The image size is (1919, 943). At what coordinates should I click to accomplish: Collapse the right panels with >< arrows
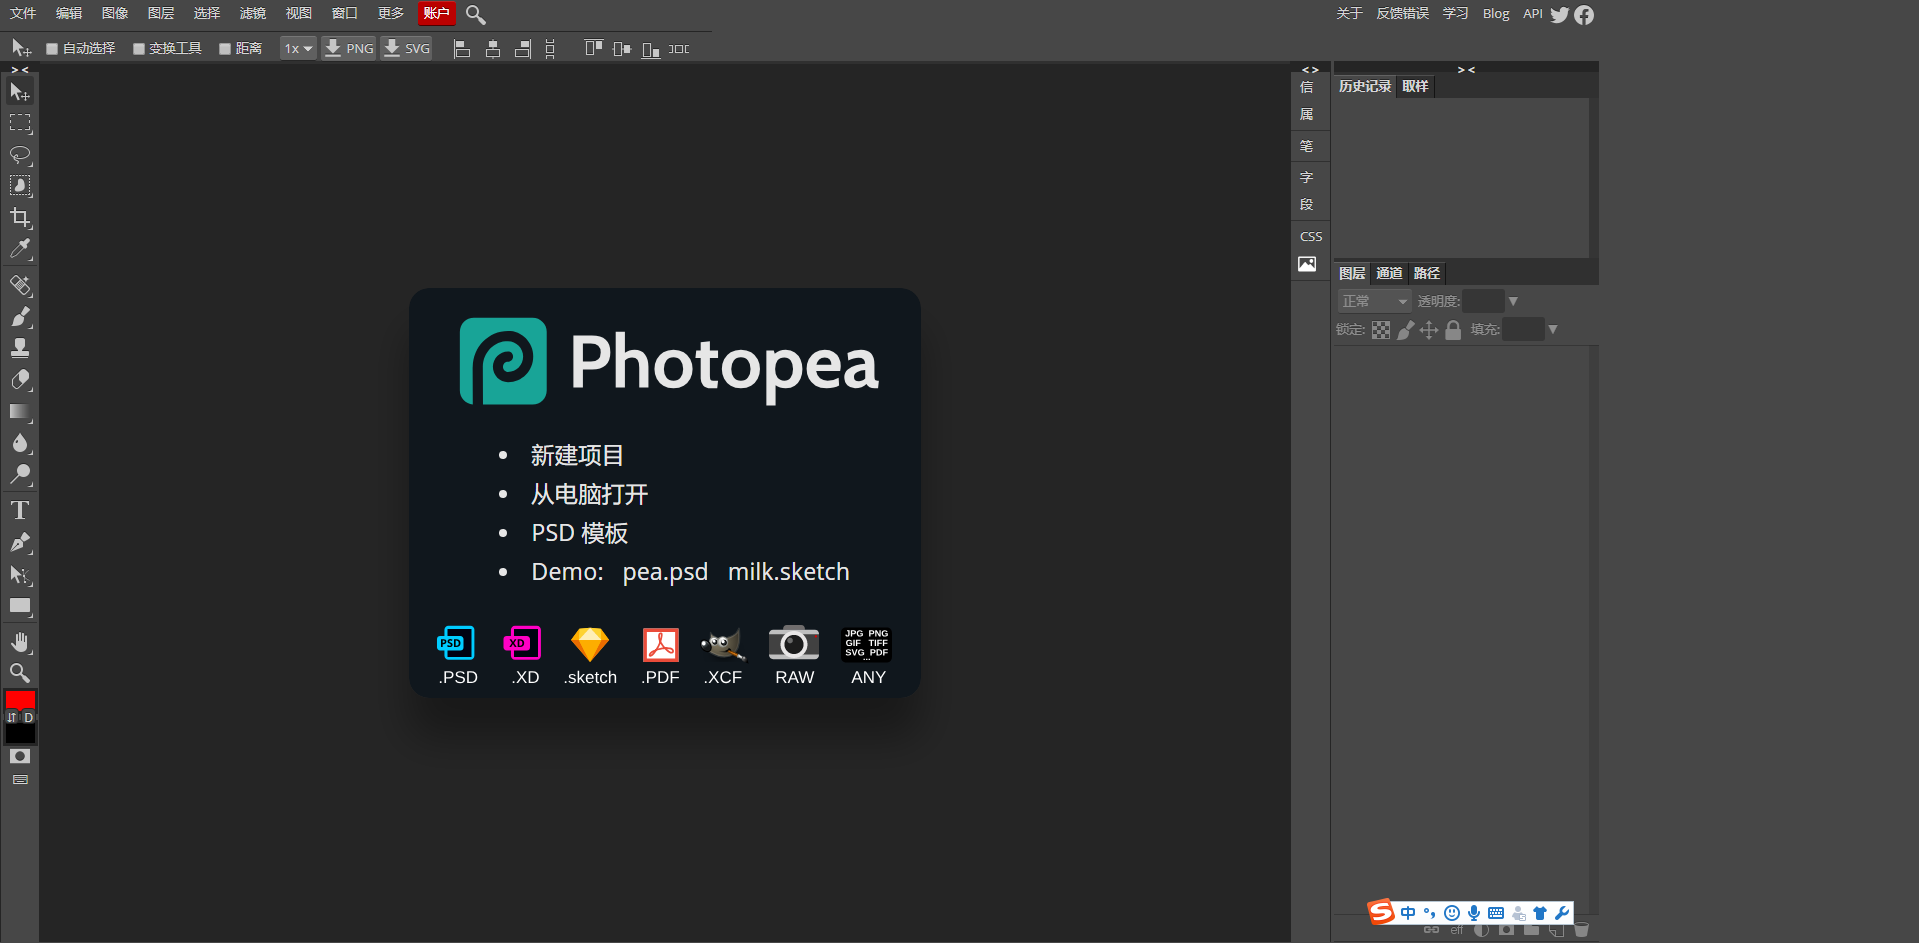(x=1466, y=70)
